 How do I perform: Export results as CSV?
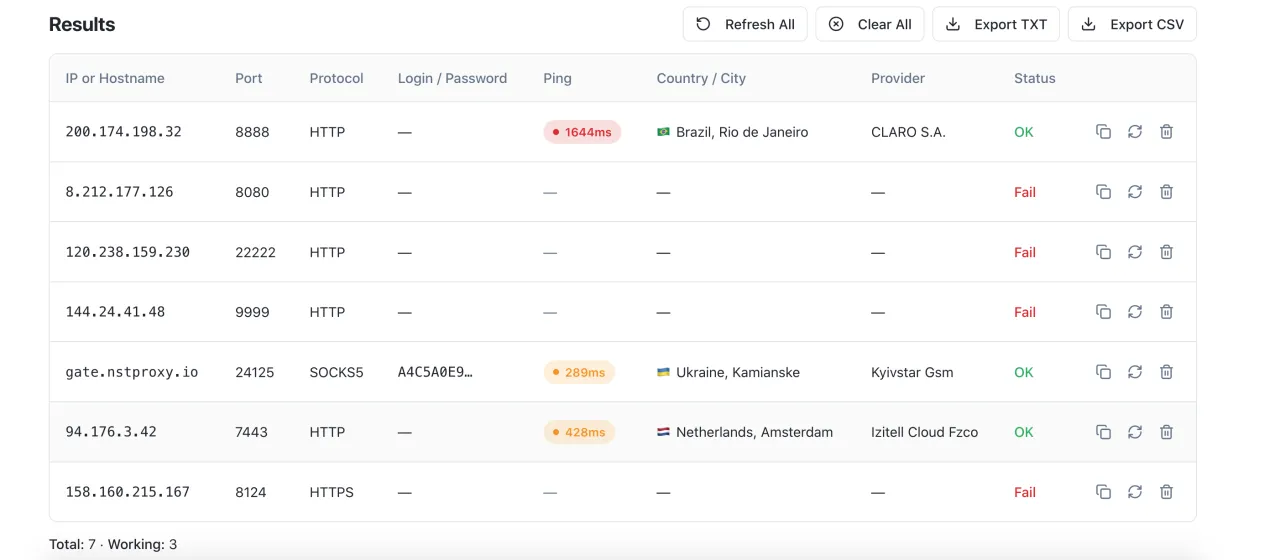(1132, 24)
